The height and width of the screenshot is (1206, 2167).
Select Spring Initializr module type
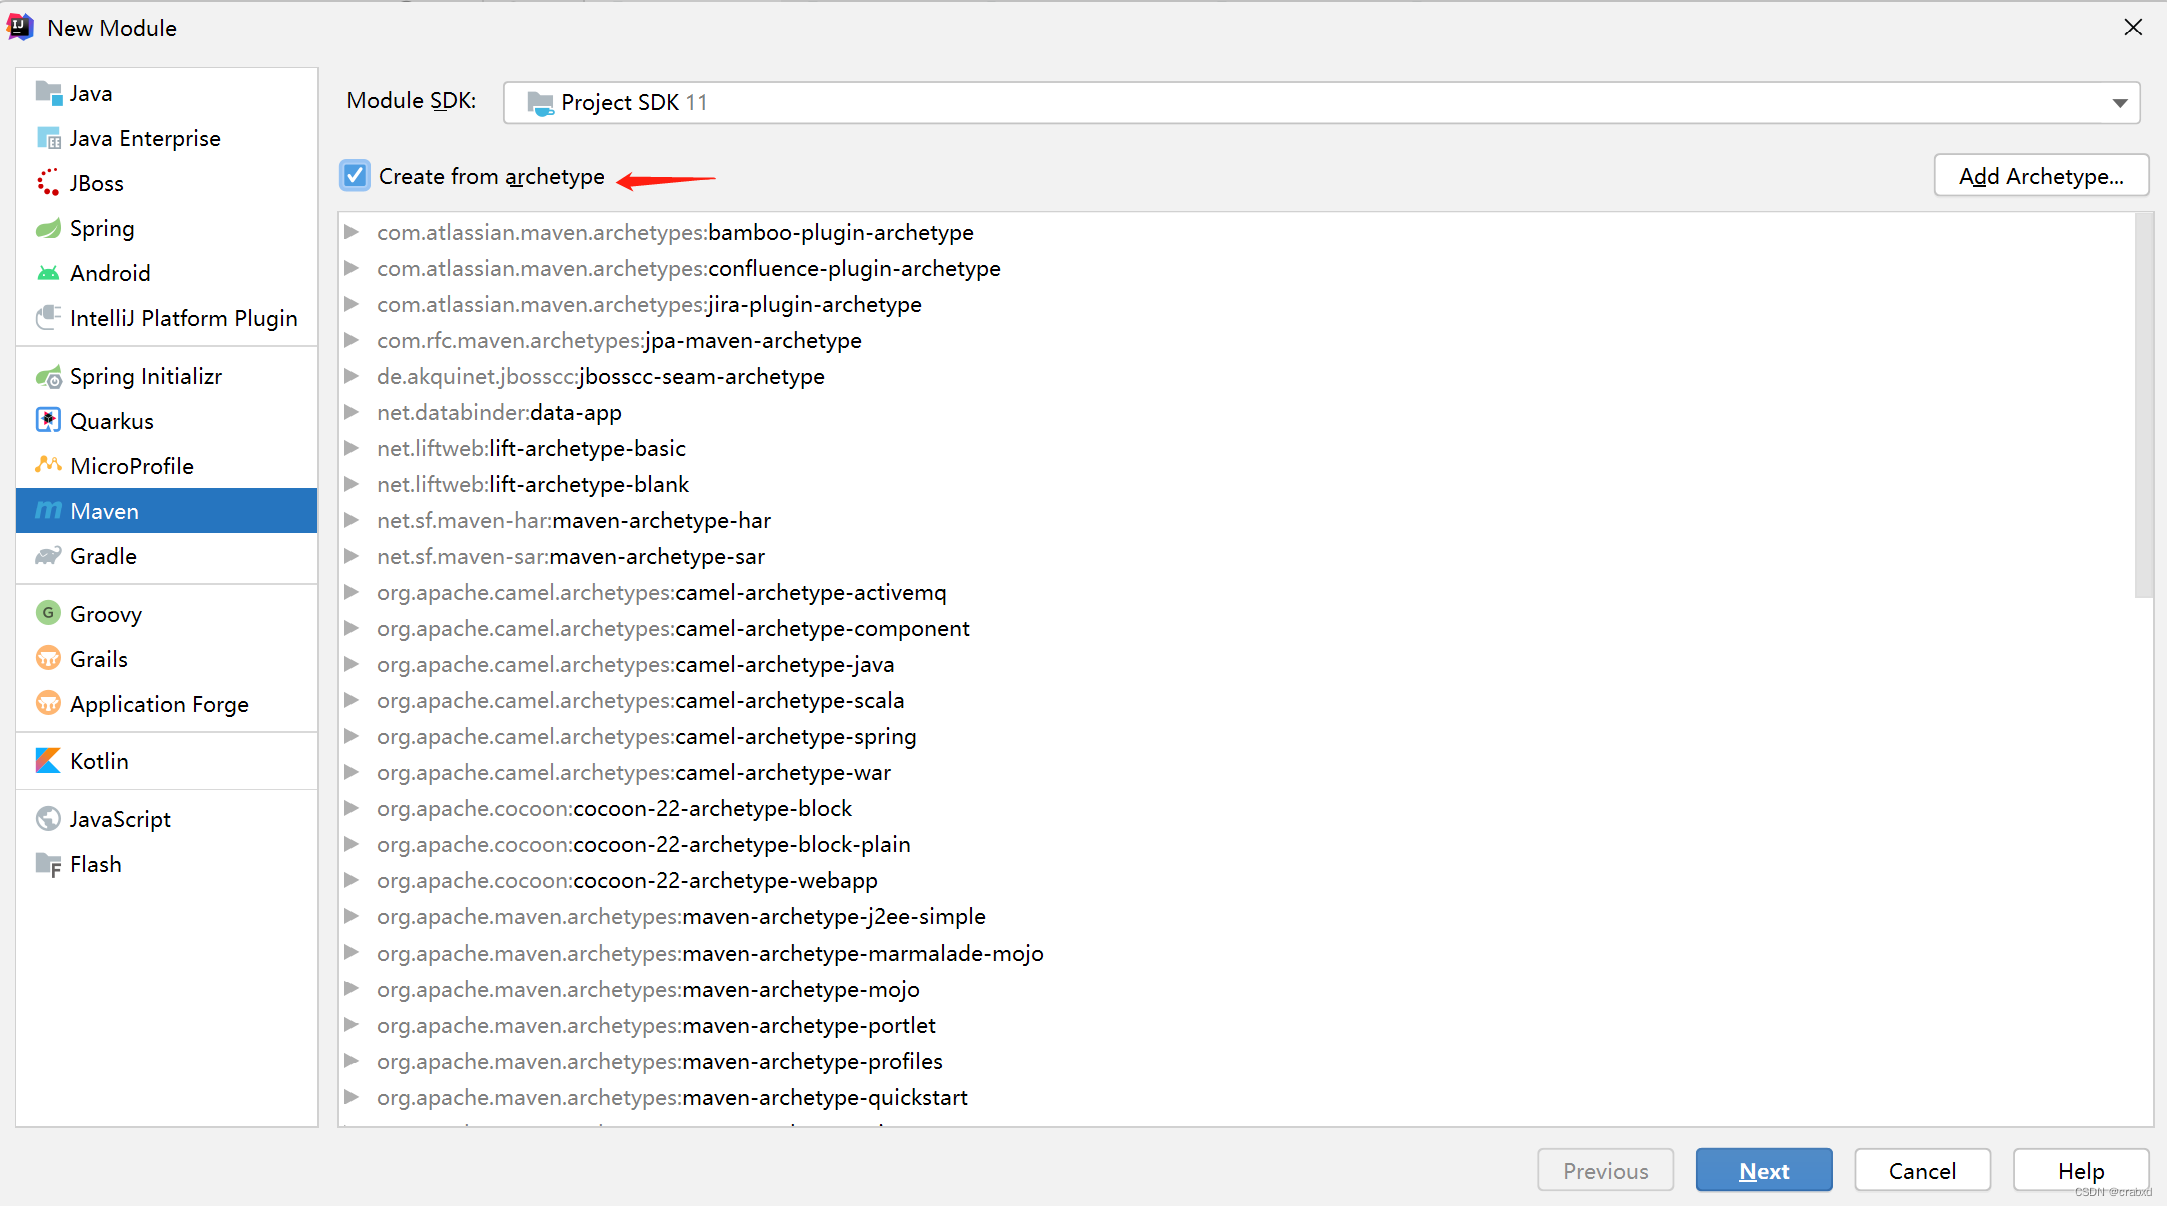(146, 376)
